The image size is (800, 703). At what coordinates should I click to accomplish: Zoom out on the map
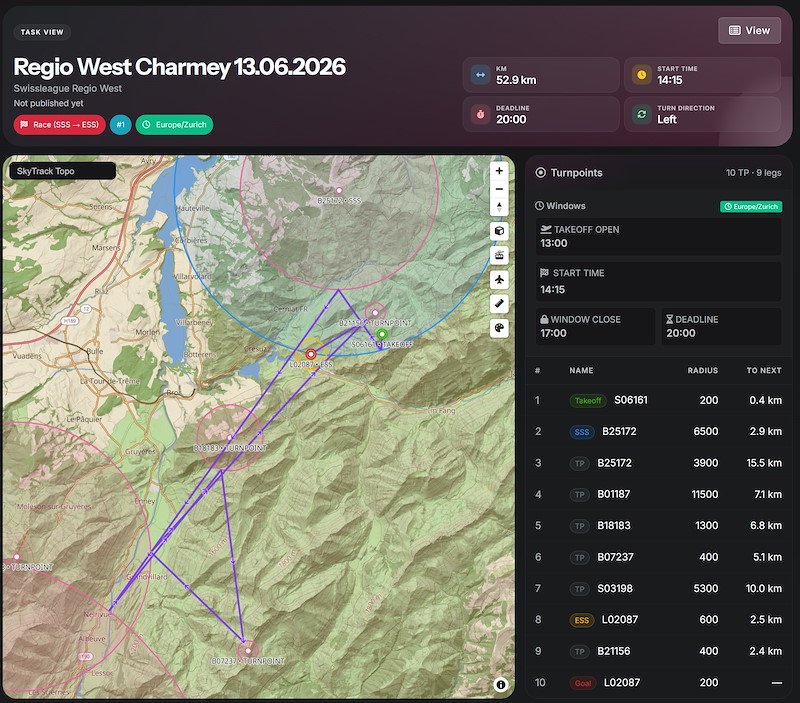499,189
